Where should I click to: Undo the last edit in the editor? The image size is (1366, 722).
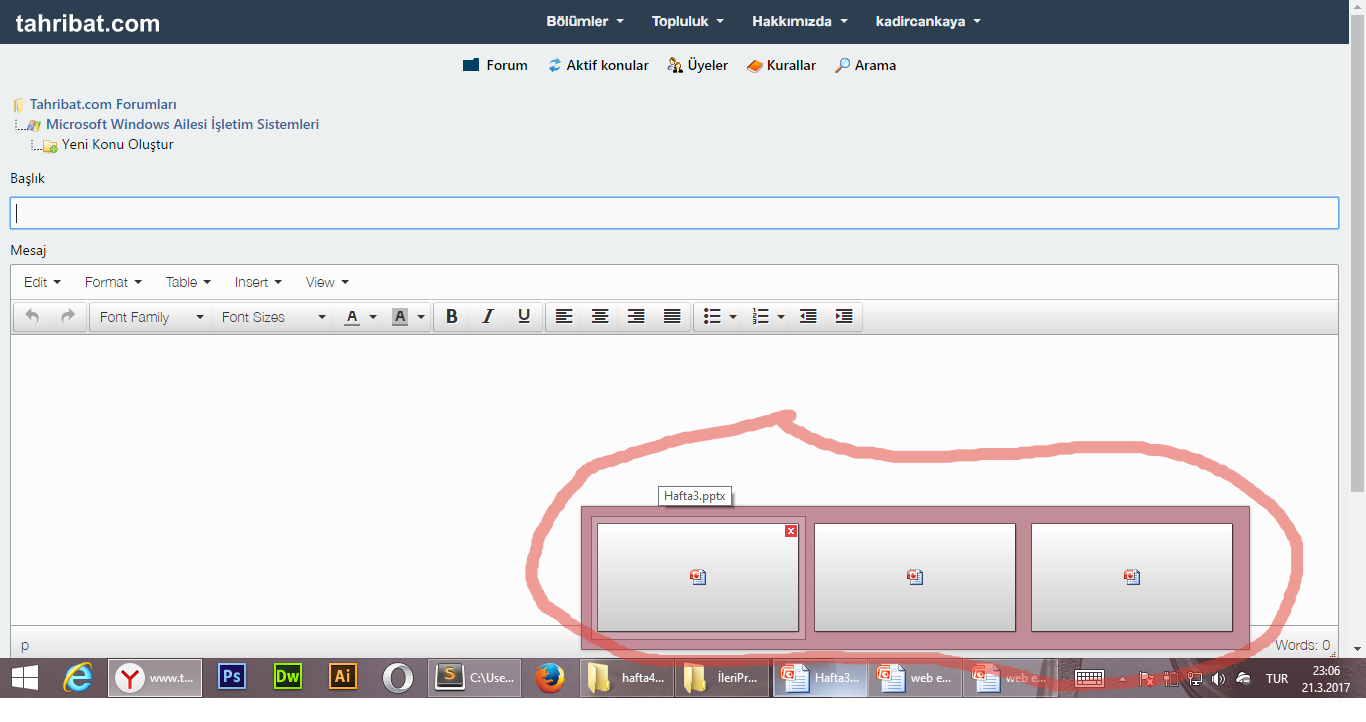32,317
